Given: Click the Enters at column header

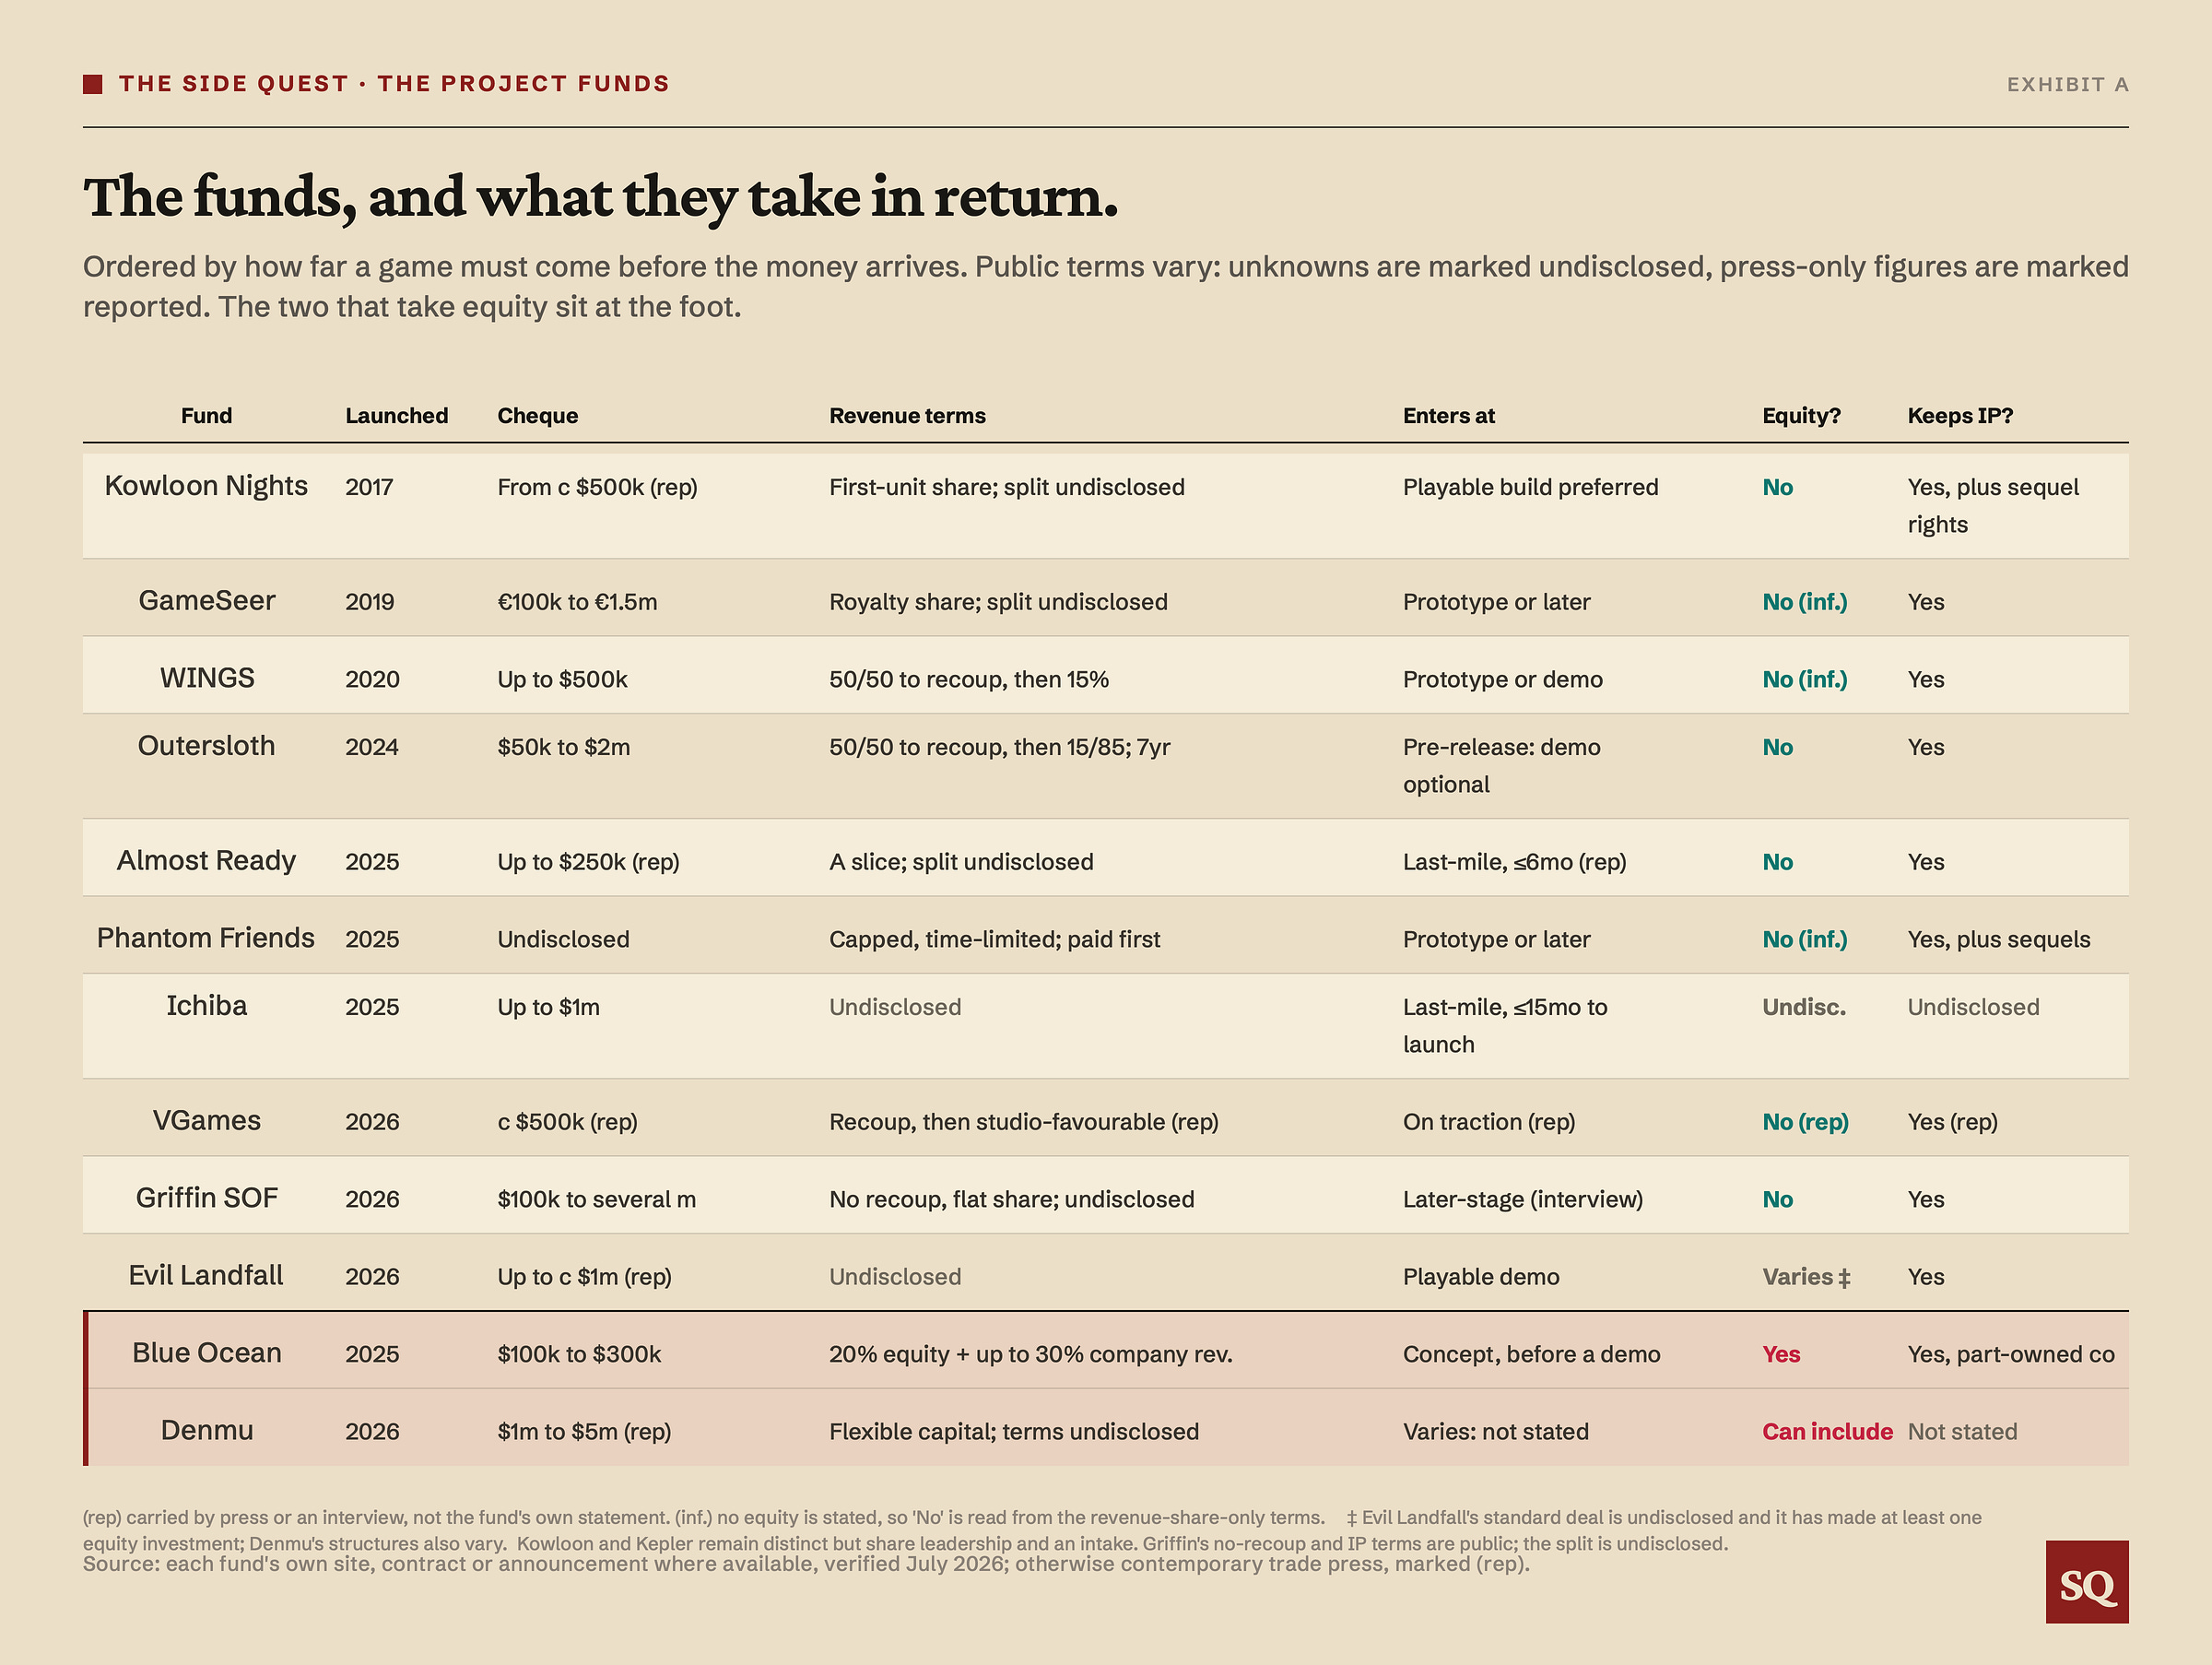Looking at the screenshot, I should point(1448,416).
